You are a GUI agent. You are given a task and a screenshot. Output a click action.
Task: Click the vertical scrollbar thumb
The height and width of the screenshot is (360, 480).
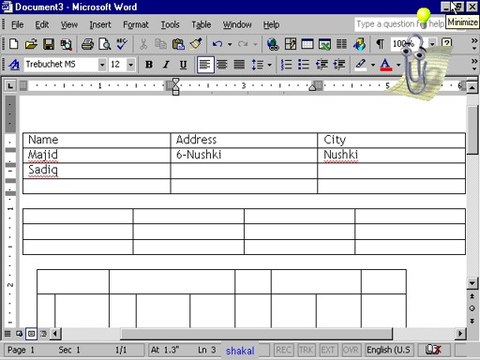[x=472, y=130]
